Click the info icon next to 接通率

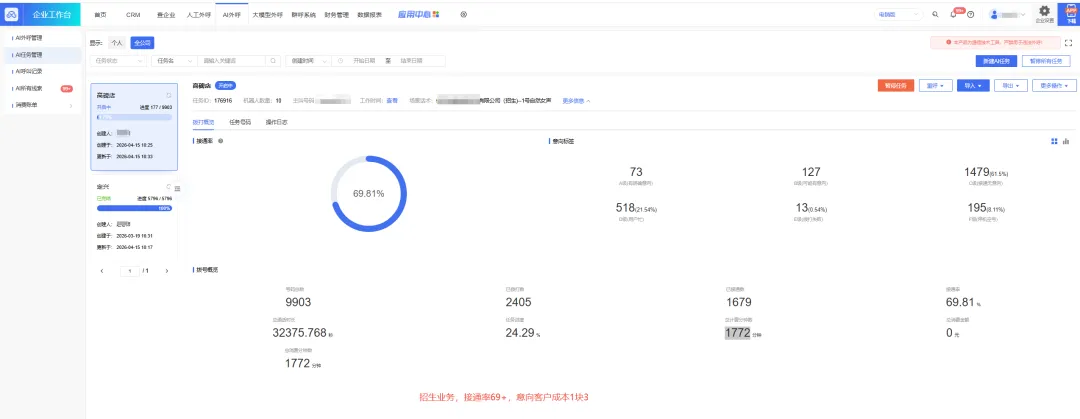(220, 141)
